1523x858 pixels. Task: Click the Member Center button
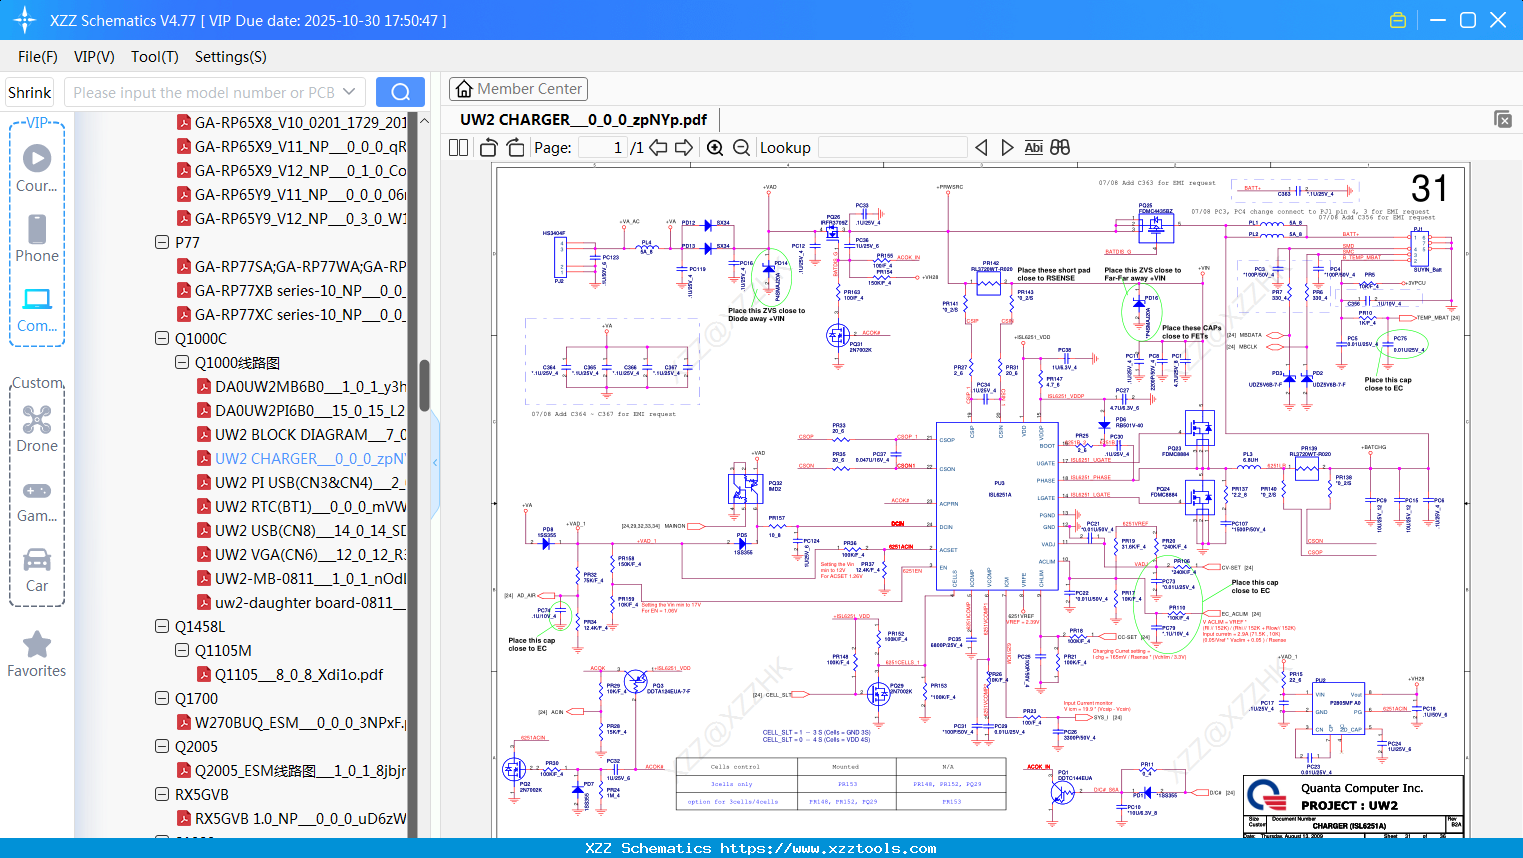pyautogui.click(x=518, y=89)
